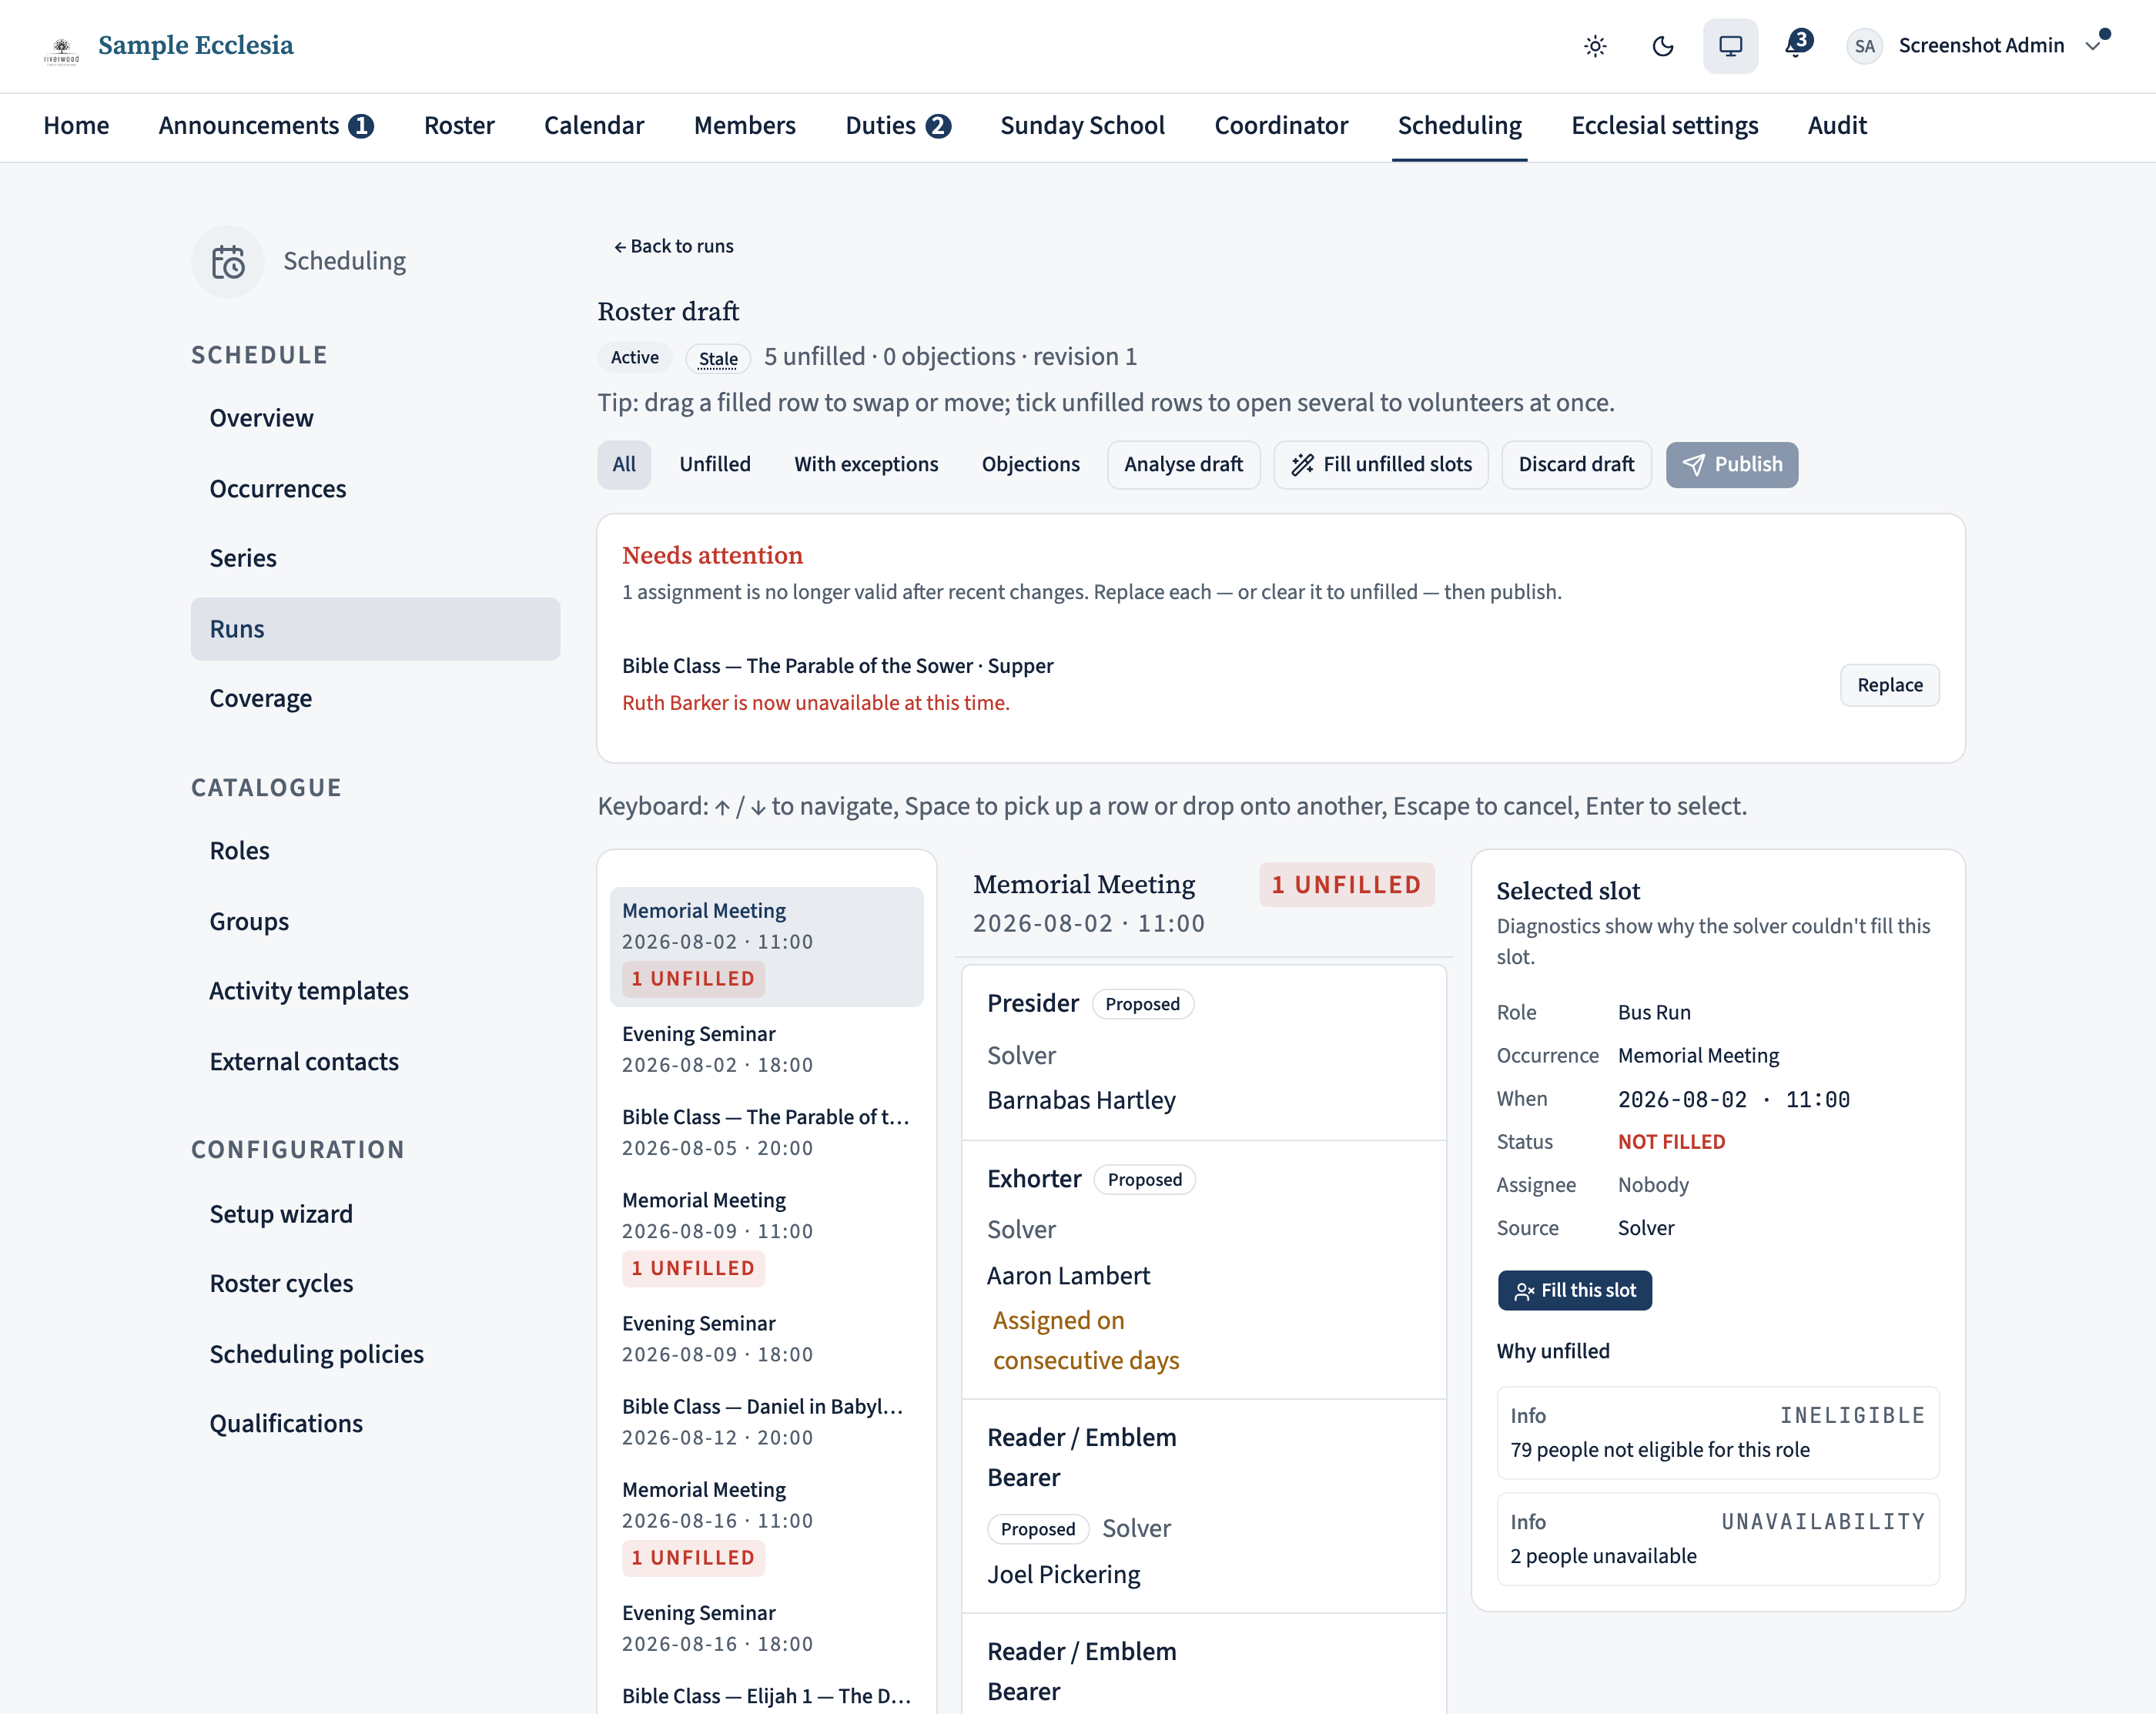Click the Scheduling calendar-clock sidebar icon
The image size is (2156, 1714).
[x=228, y=262]
